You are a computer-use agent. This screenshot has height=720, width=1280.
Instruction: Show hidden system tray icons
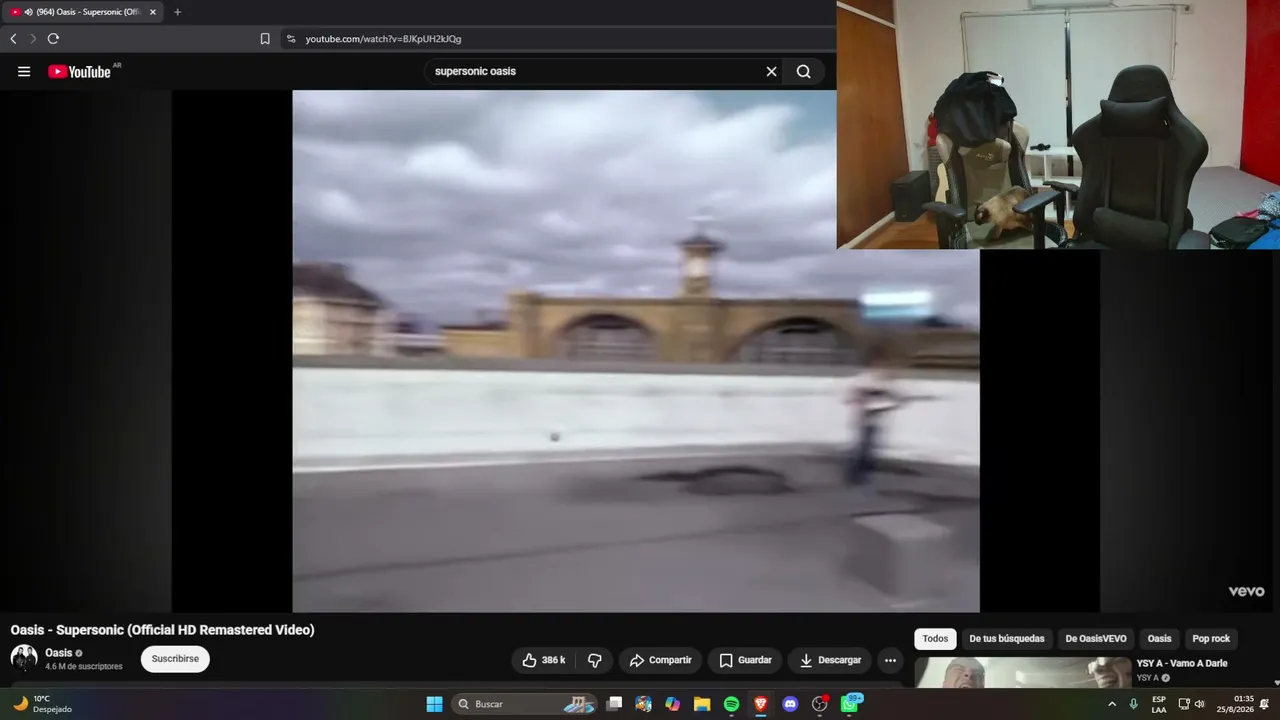pyautogui.click(x=1111, y=704)
